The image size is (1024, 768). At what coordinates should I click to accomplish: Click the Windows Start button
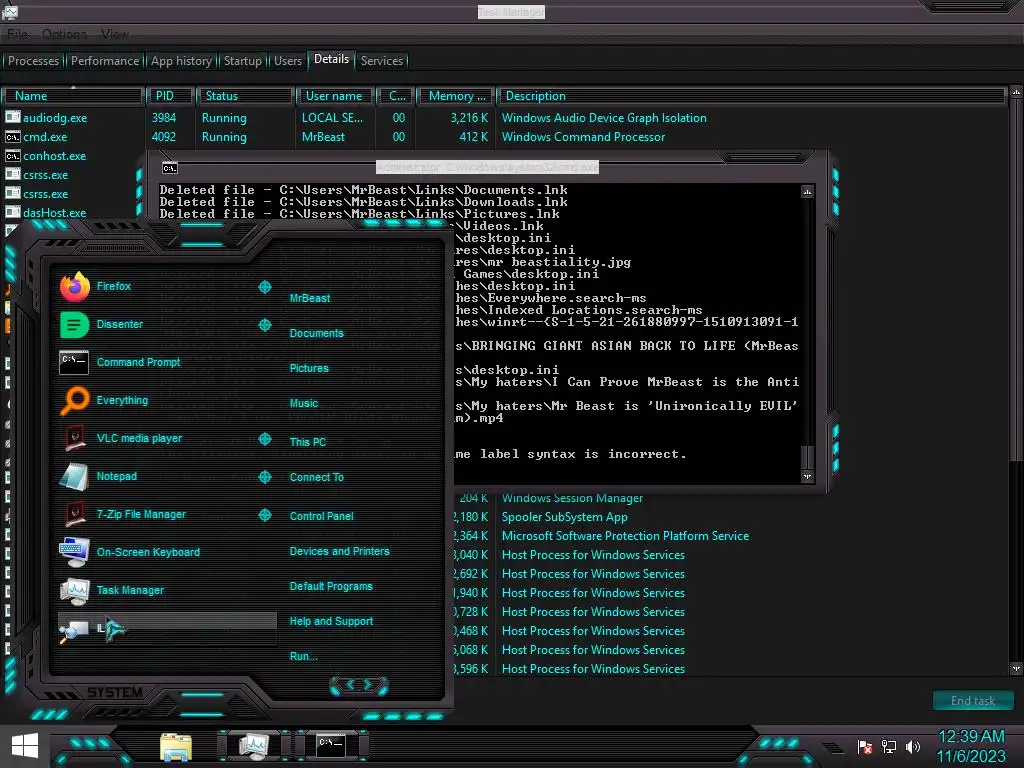pos(25,745)
